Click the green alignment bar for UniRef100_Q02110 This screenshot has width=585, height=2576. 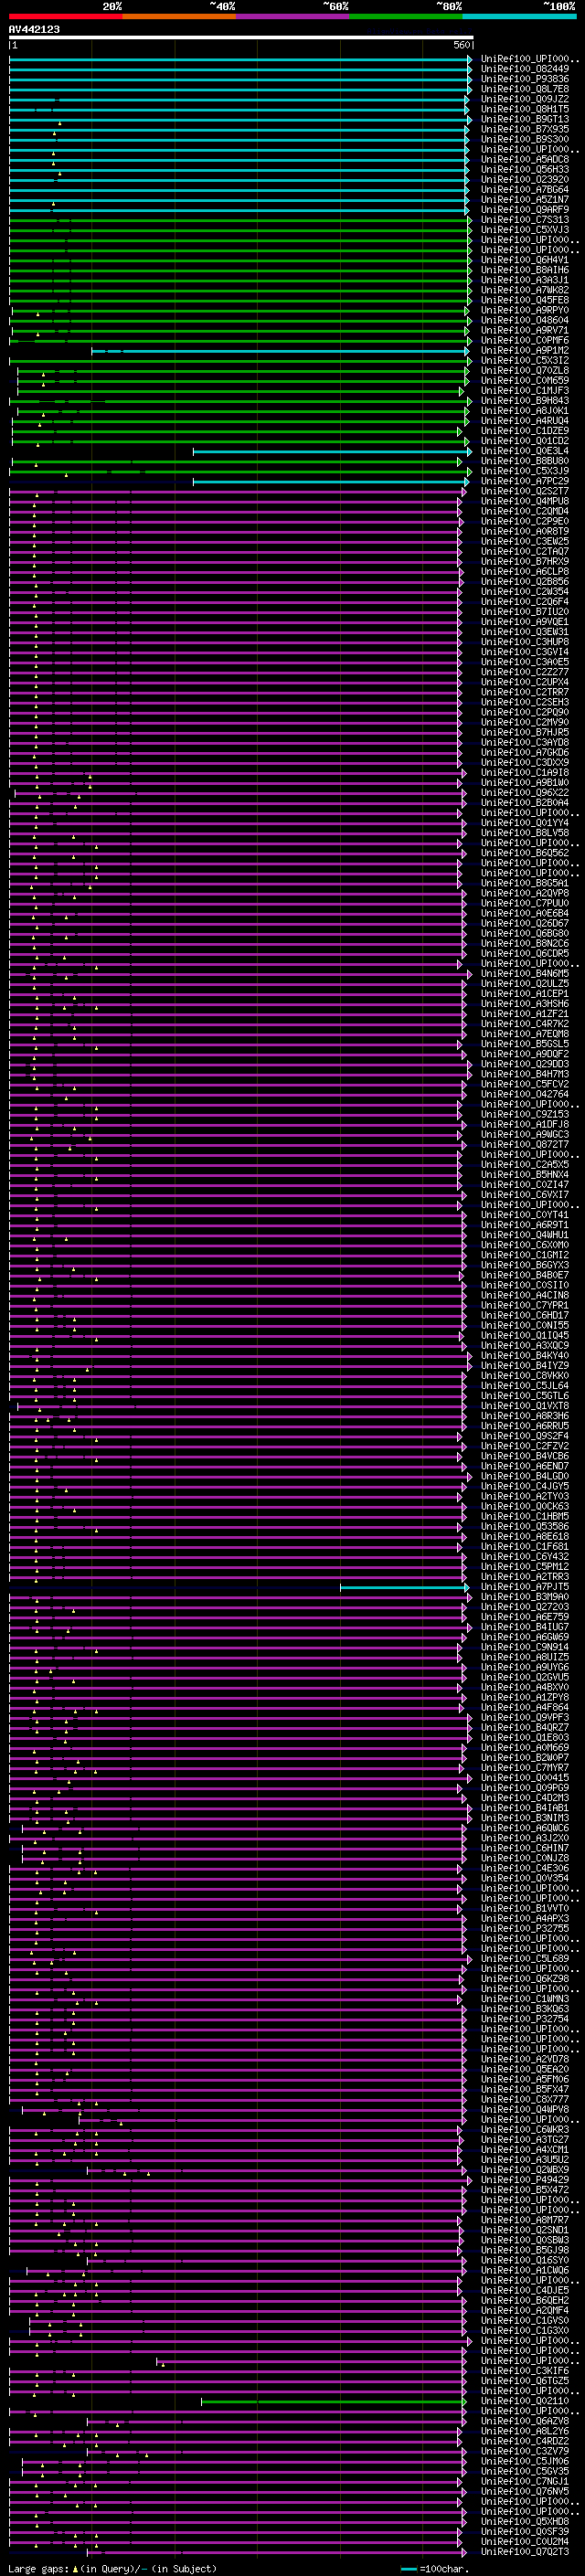(334, 2401)
